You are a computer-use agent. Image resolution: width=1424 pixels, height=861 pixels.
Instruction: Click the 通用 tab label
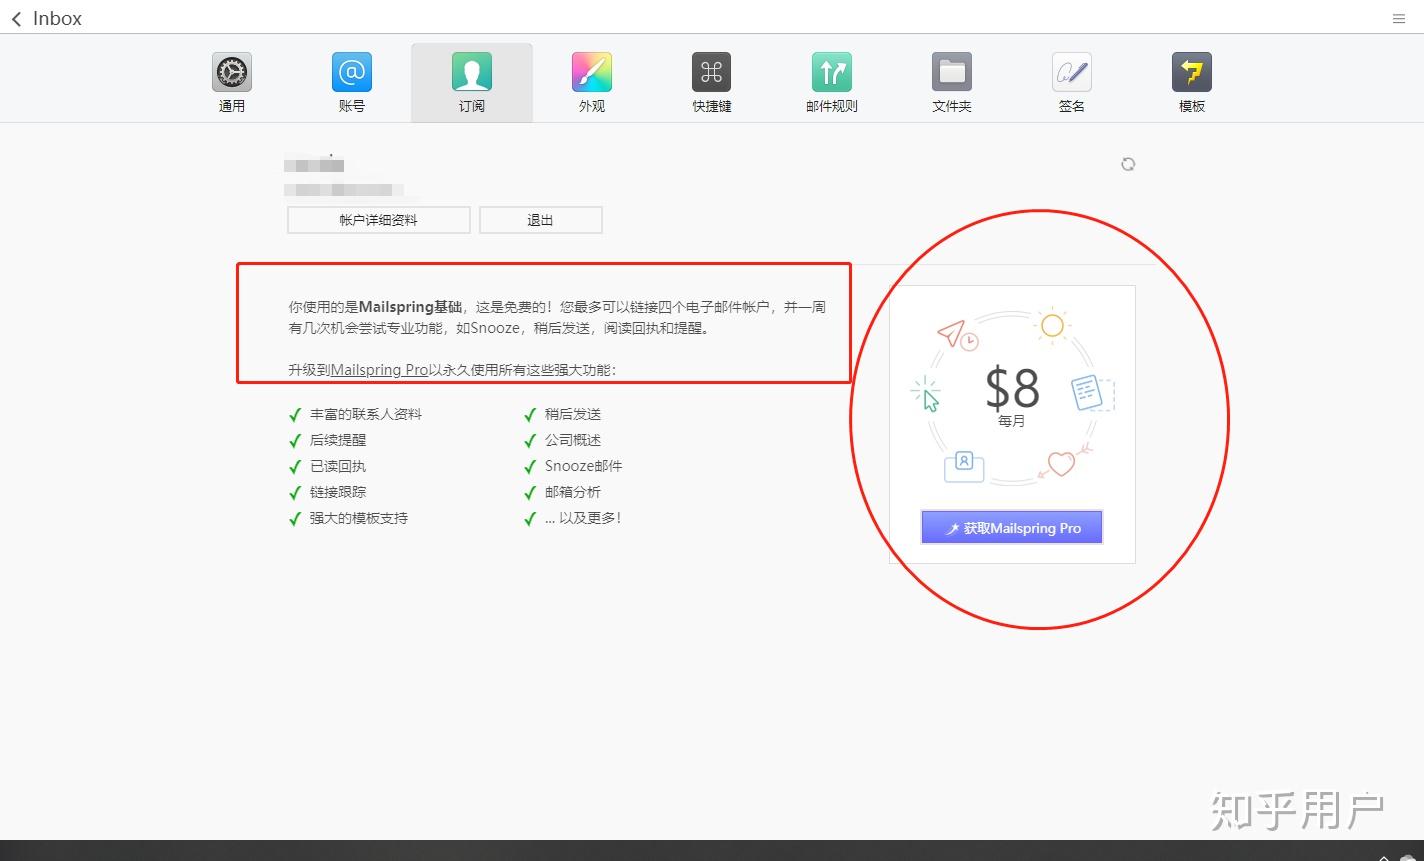click(x=232, y=106)
